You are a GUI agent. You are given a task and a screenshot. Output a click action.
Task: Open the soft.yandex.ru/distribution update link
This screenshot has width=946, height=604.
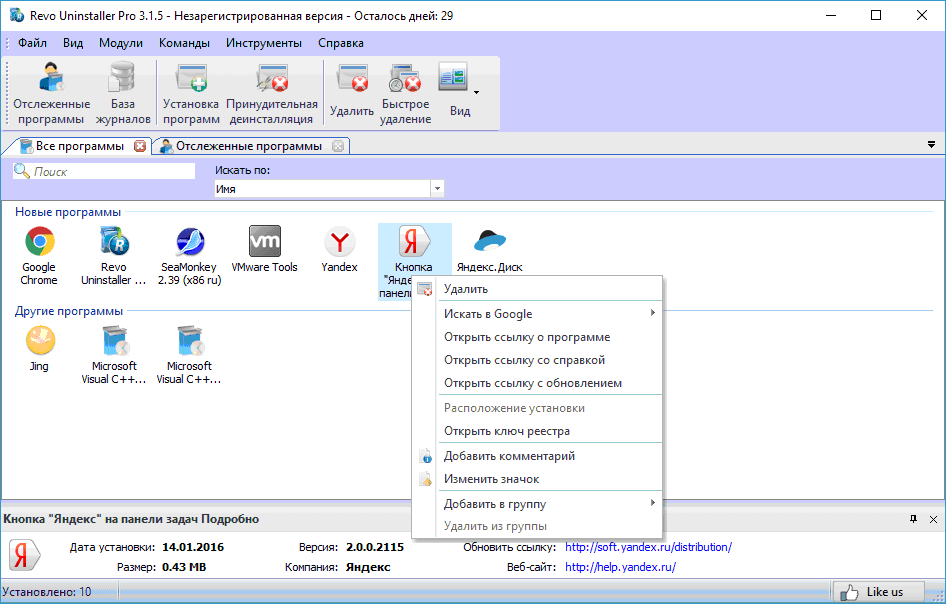point(649,547)
